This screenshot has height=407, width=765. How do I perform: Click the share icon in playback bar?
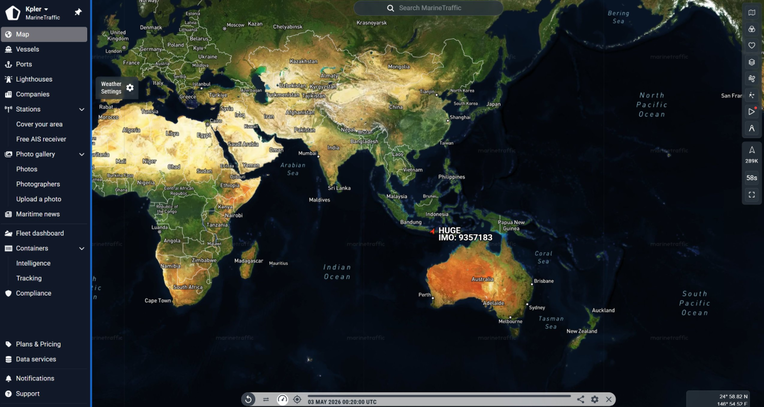[581, 399]
